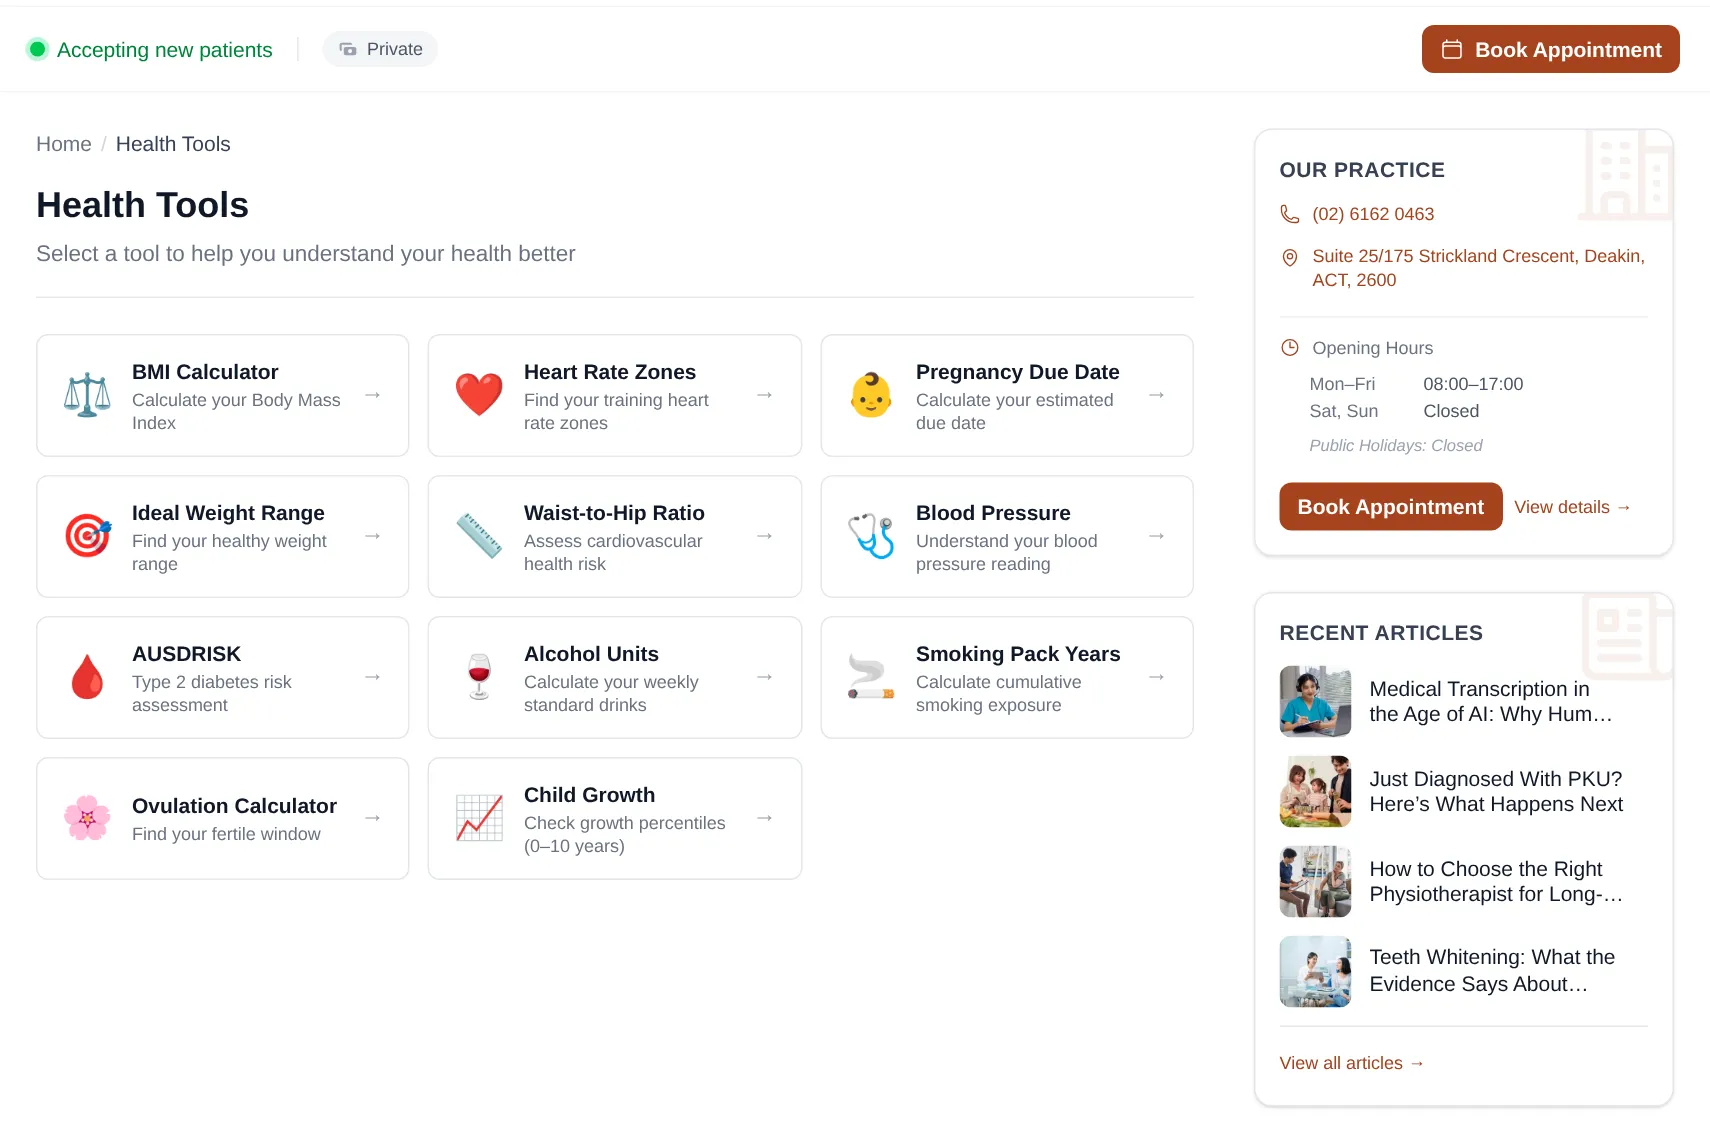Viewport: 1710px width, 1140px height.
Task: Click the AUSDRISK blood drop icon
Action: [87, 677]
